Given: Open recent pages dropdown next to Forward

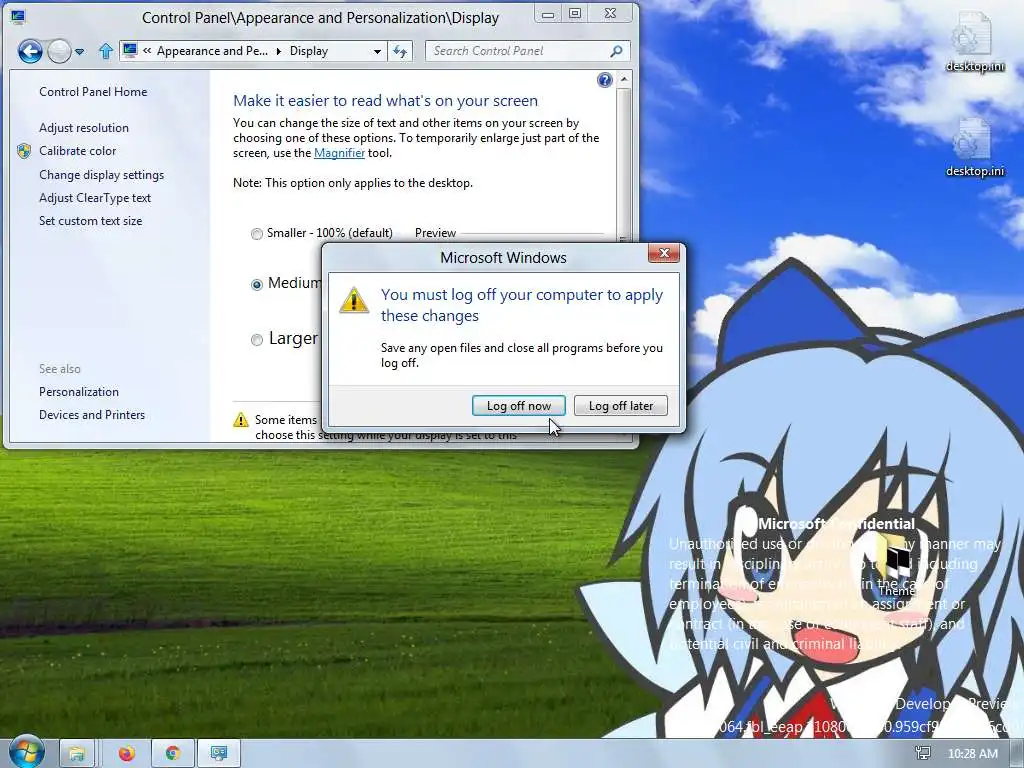Looking at the screenshot, I should [80, 52].
